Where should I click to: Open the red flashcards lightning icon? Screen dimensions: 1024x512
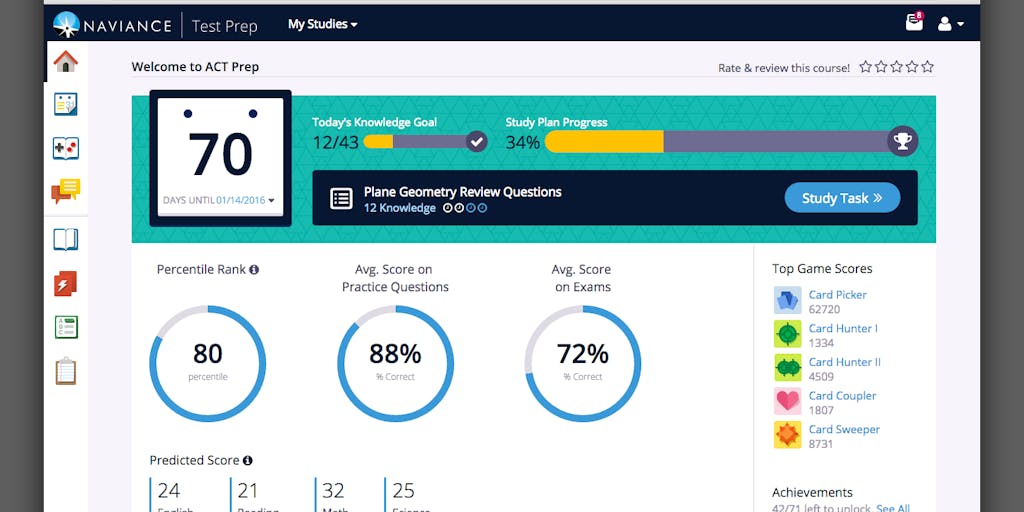66,284
